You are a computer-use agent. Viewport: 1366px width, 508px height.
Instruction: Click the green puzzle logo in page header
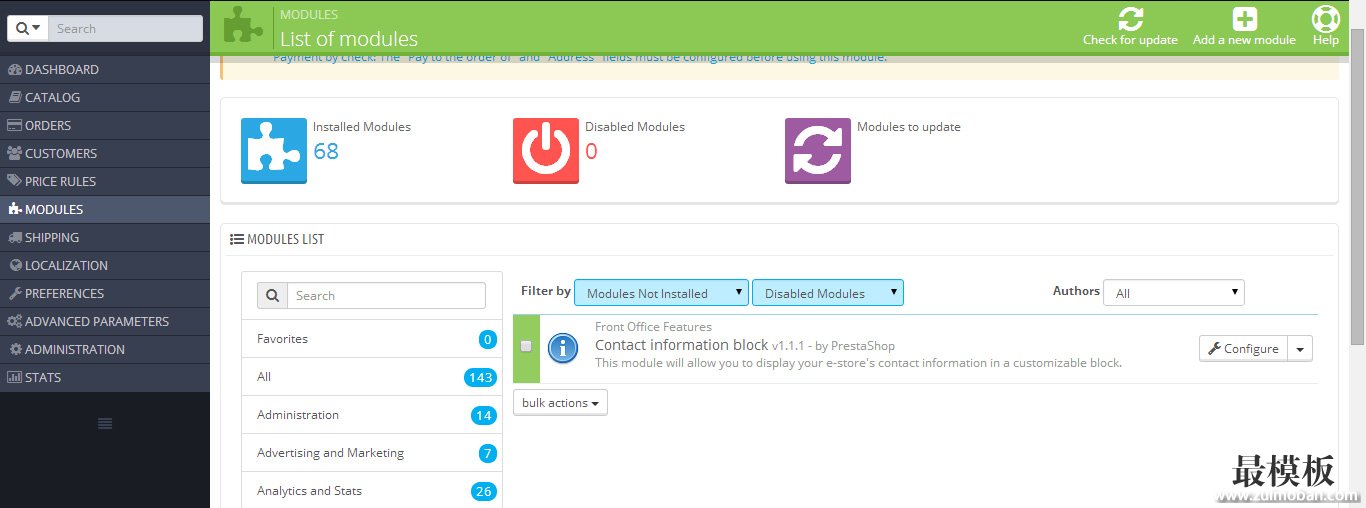[x=243, y=24]
